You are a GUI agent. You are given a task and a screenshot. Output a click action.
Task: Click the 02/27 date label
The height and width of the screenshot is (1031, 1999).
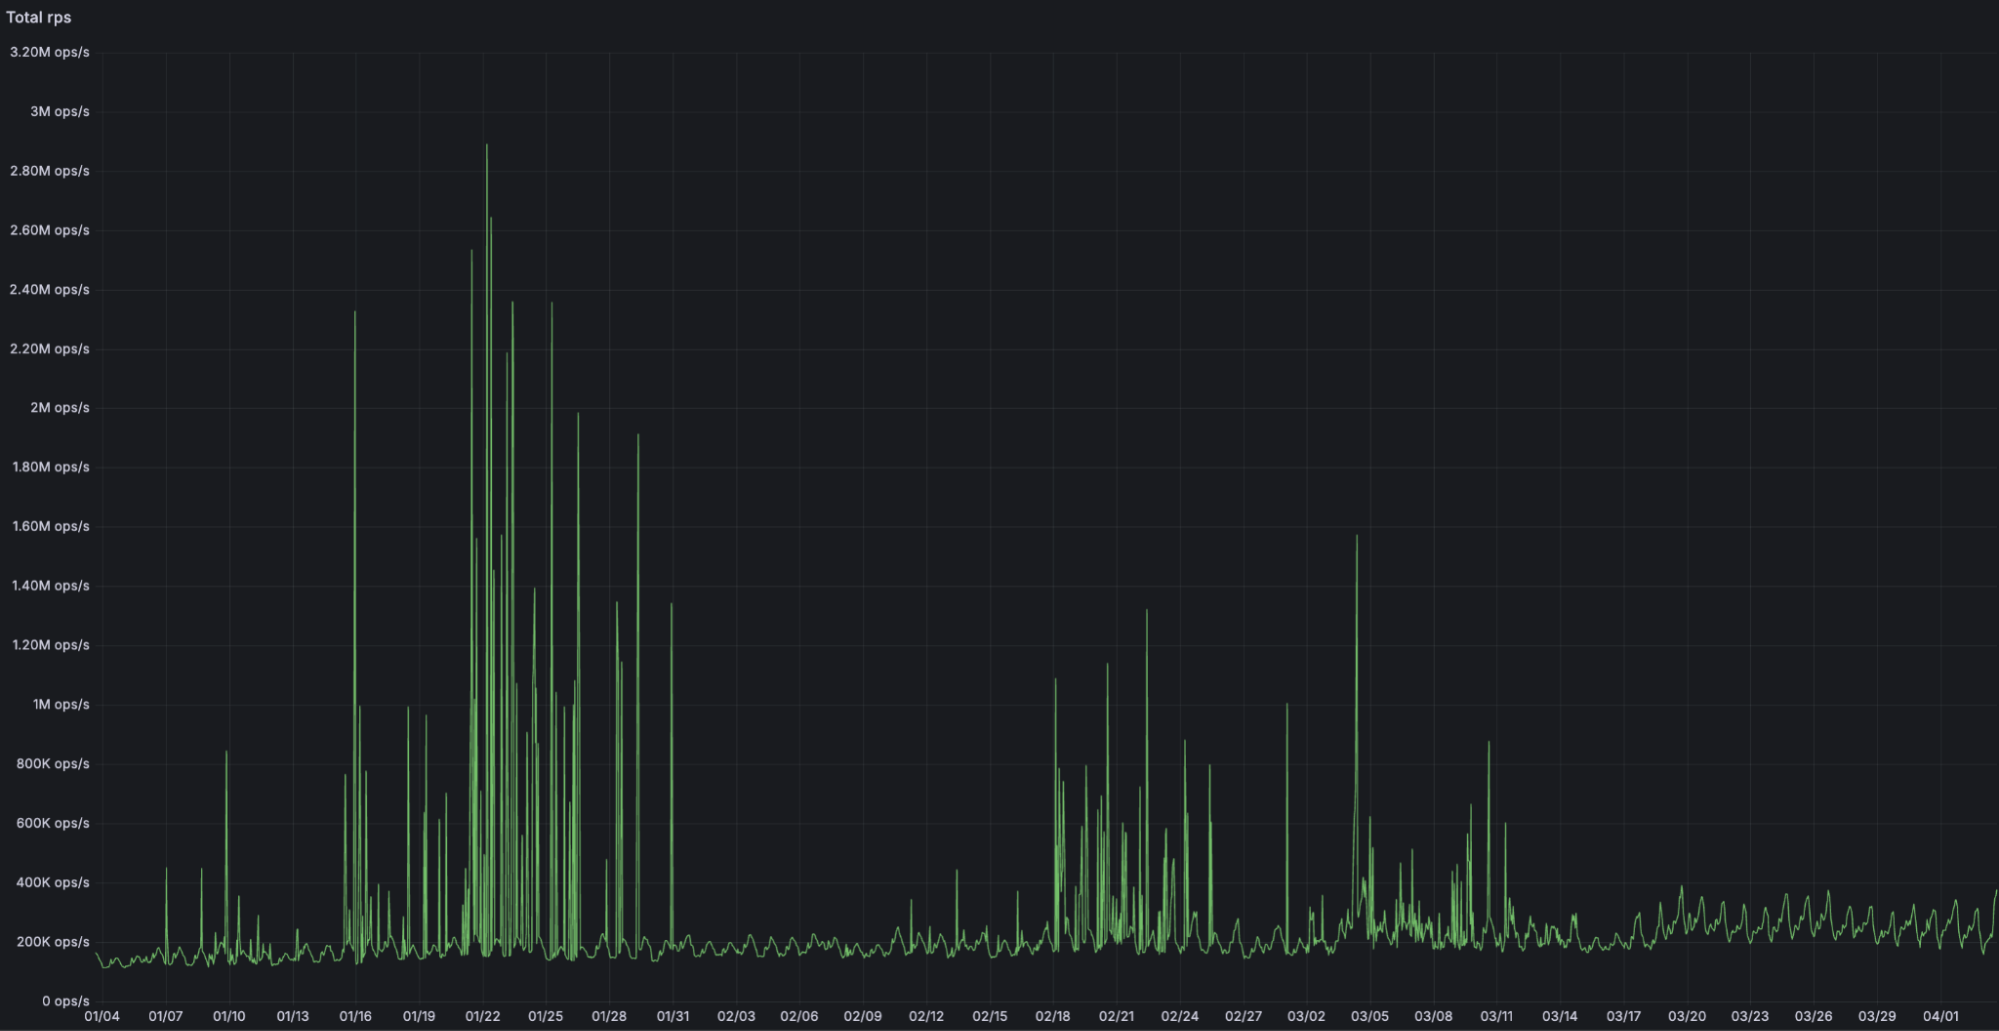pyautogui.click(x=1243, y=1017)
